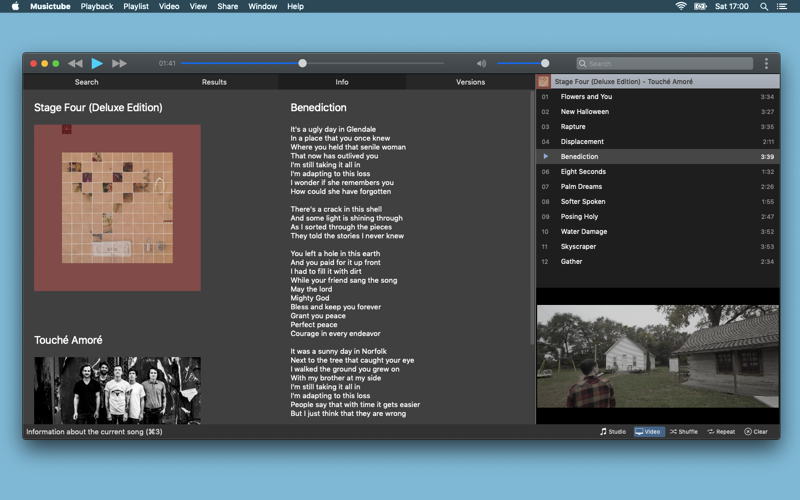The image size is (800, 500).
Task: Clear the playlist with Clear button
Action: pos(756,432)
